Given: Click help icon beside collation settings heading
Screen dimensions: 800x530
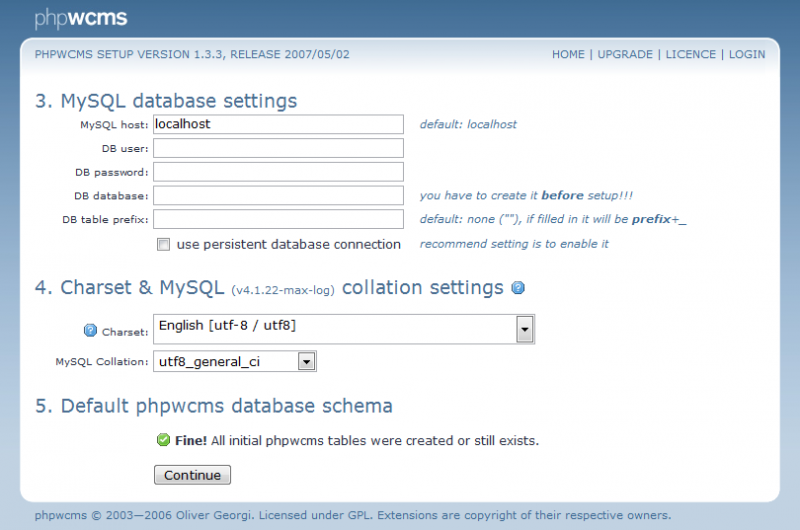Looking at the screenshot, I should click(518, 288).
